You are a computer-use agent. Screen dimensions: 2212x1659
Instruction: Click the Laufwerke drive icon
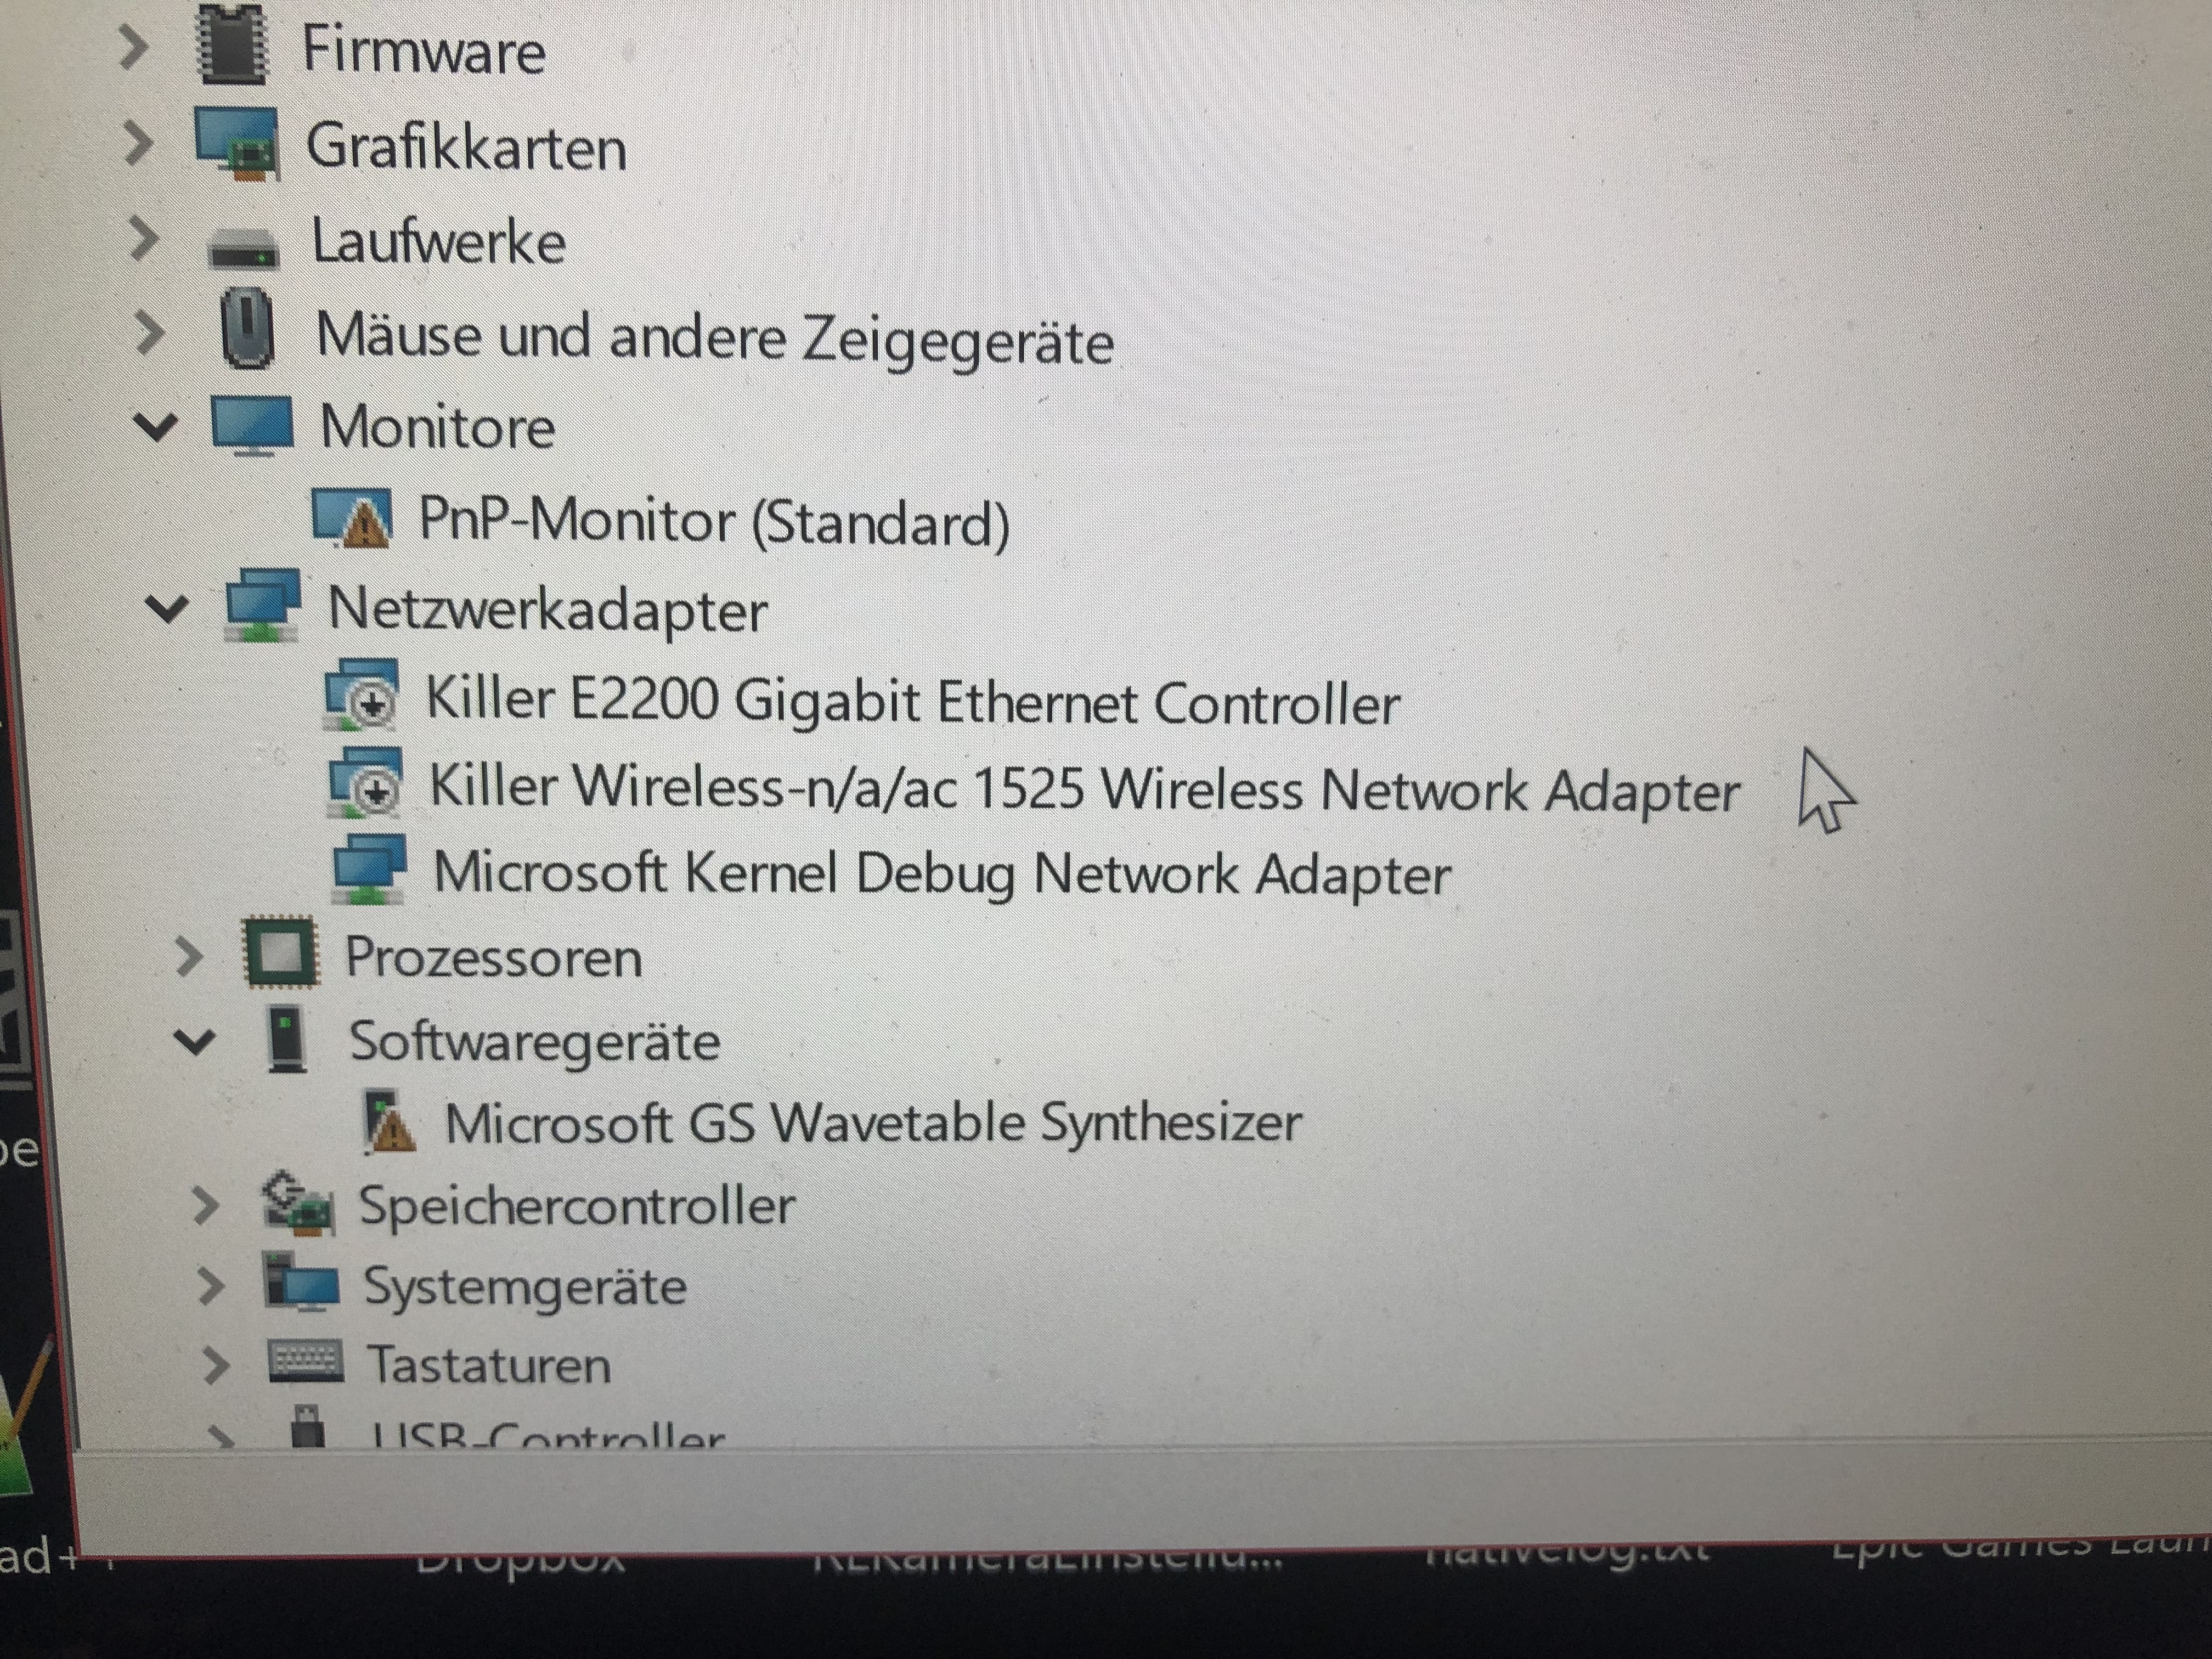click(243, 246)
